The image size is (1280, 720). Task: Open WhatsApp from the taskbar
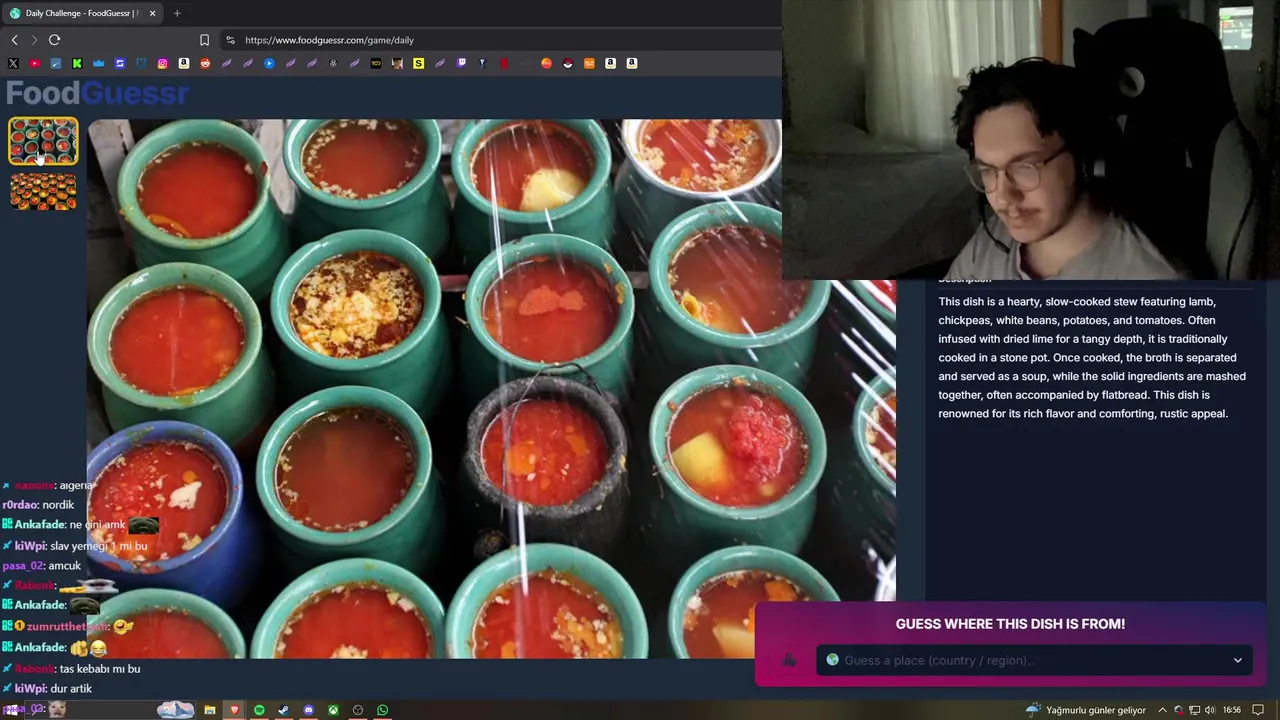point(382,710)
